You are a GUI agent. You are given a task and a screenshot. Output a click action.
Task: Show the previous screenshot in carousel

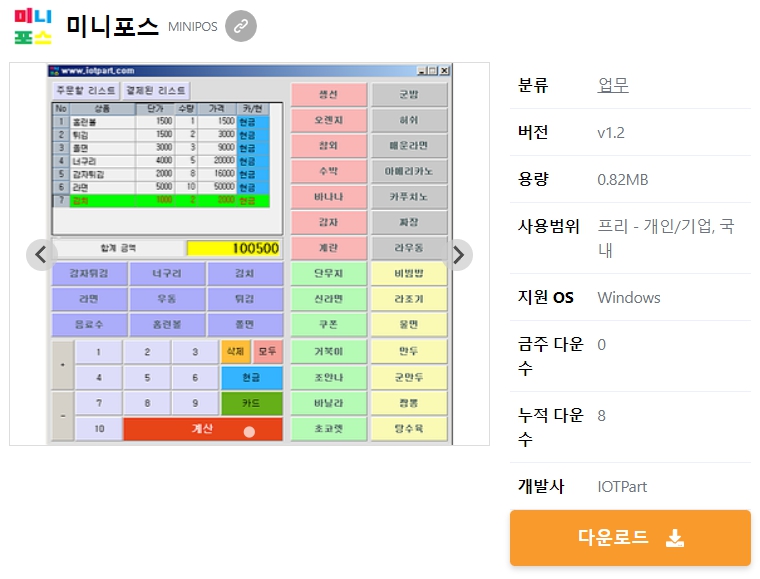(x=42, y=254)
